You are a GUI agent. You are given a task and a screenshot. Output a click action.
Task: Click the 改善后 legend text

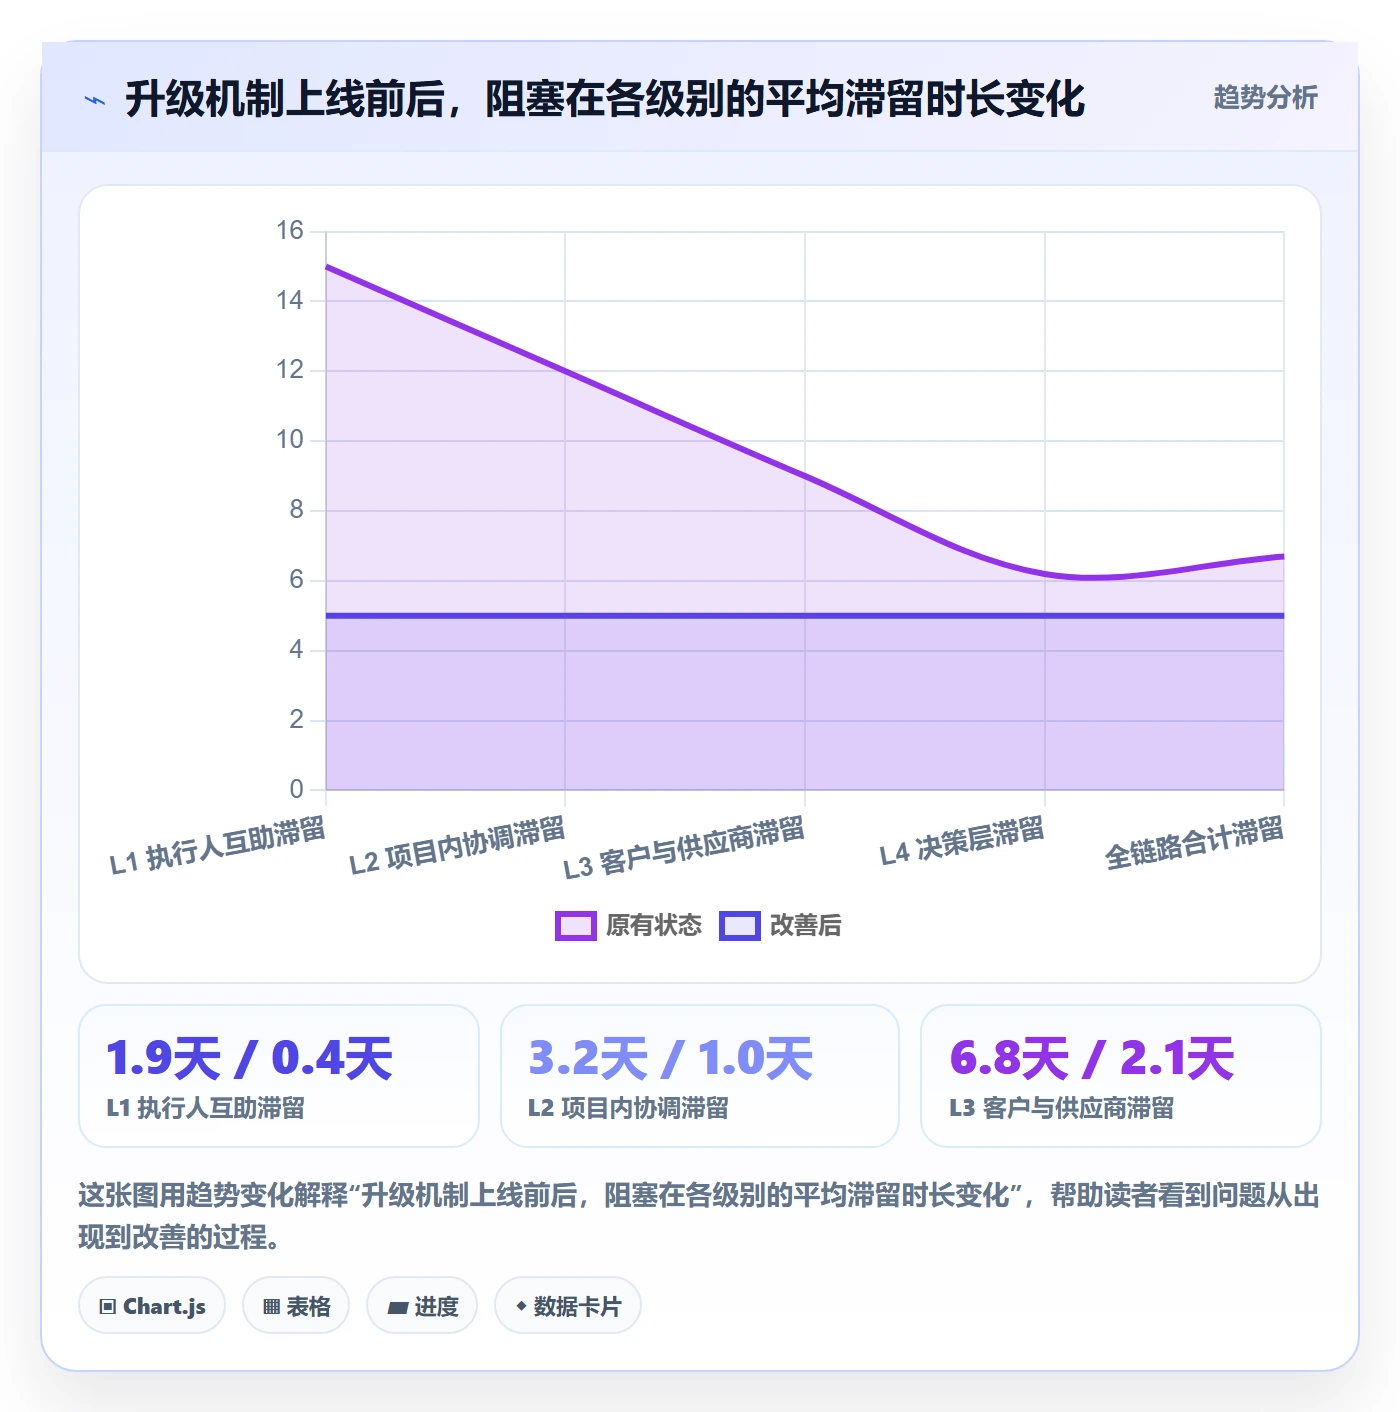806,926
